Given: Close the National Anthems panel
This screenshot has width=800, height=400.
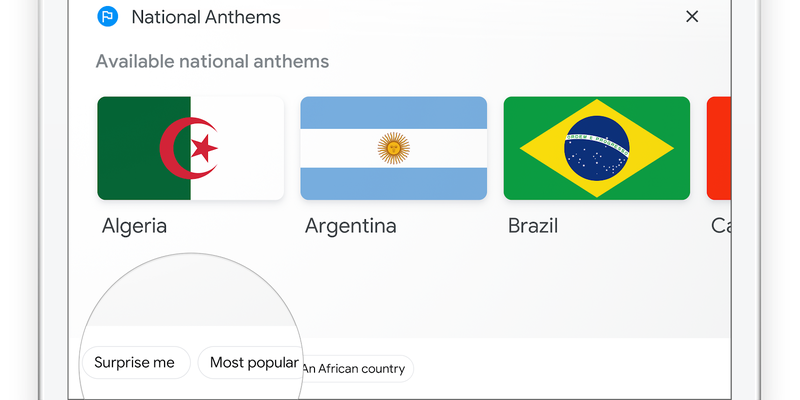Looking at the screenshot, I should [x=692, y=17].
